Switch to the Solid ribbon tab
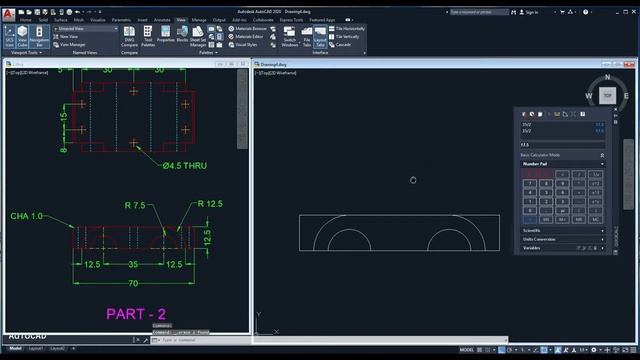The image size is (640, 360). click(43, 20)
